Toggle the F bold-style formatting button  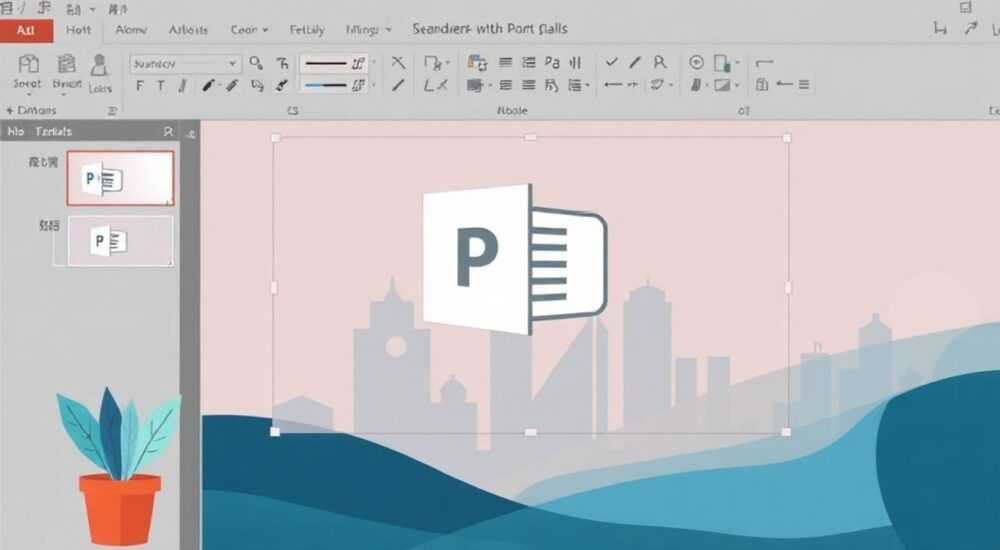[140, 85]
